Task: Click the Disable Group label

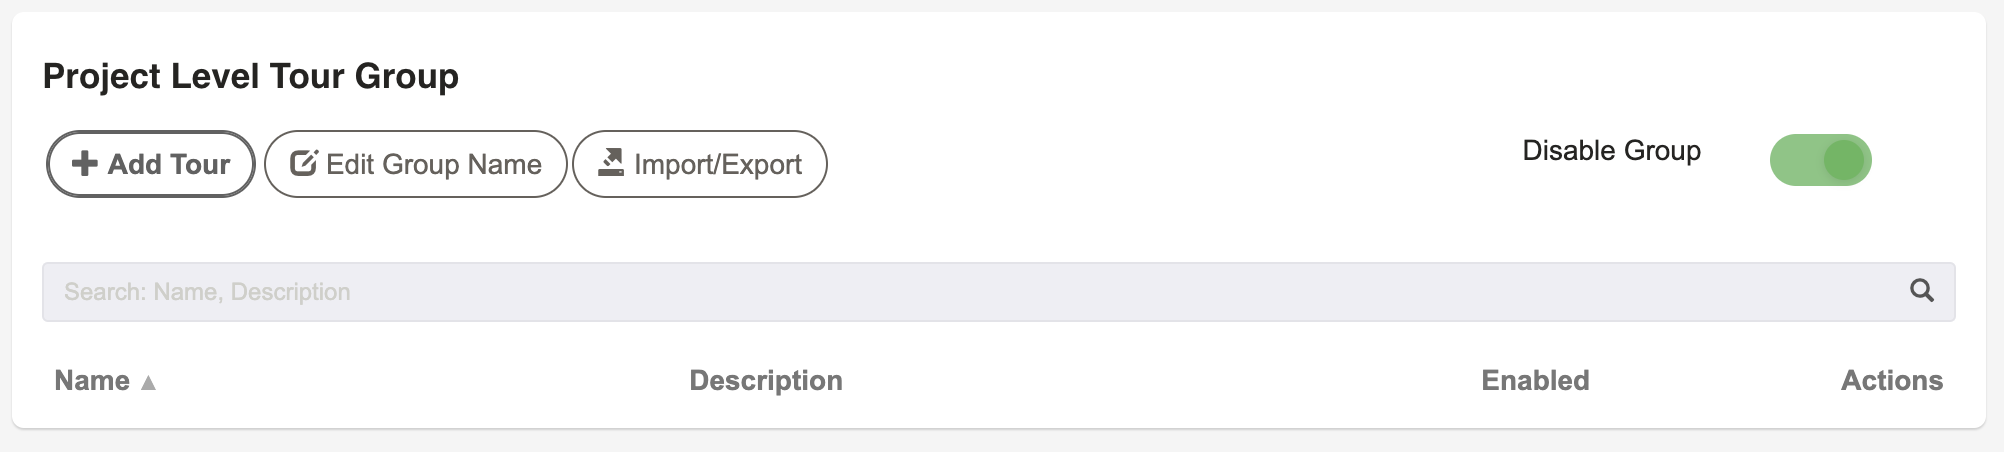Action: [x=1611, y=151]
